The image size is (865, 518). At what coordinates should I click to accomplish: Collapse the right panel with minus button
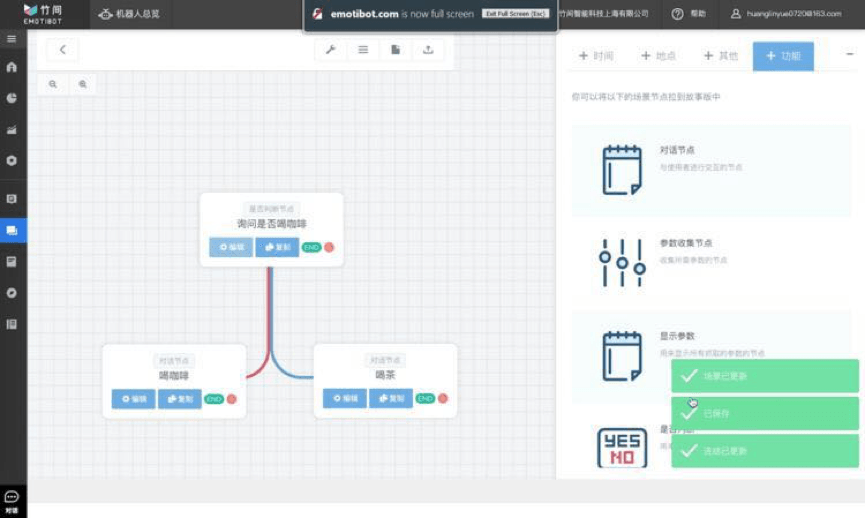pos(849,56)
